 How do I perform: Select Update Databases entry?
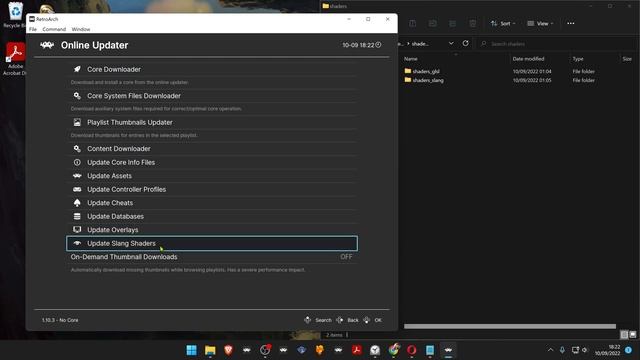(212, 216)
